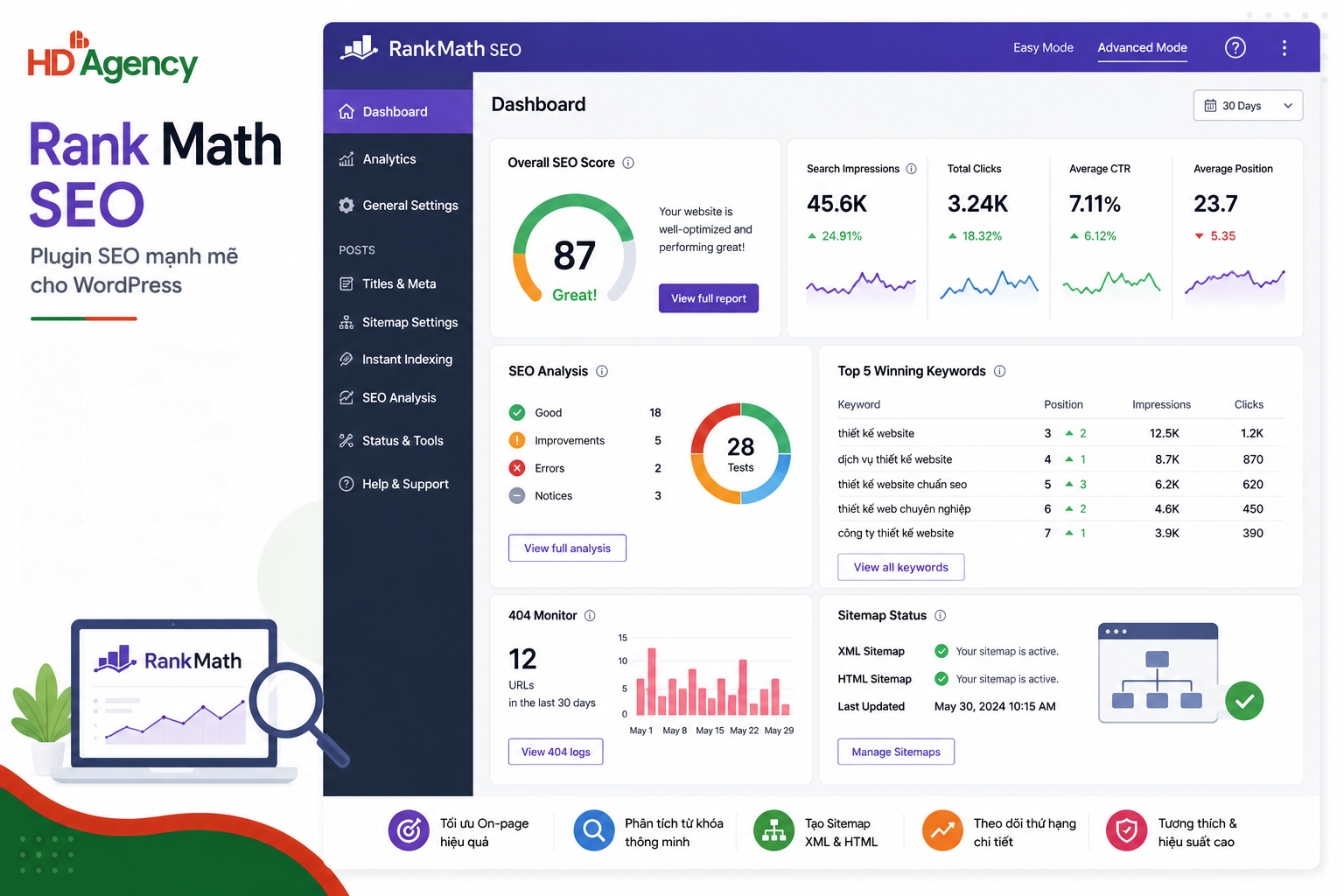This screenshot has height=896, width=1344.
Task: Click the green check next to XML Sitemap
Action: 941,651
